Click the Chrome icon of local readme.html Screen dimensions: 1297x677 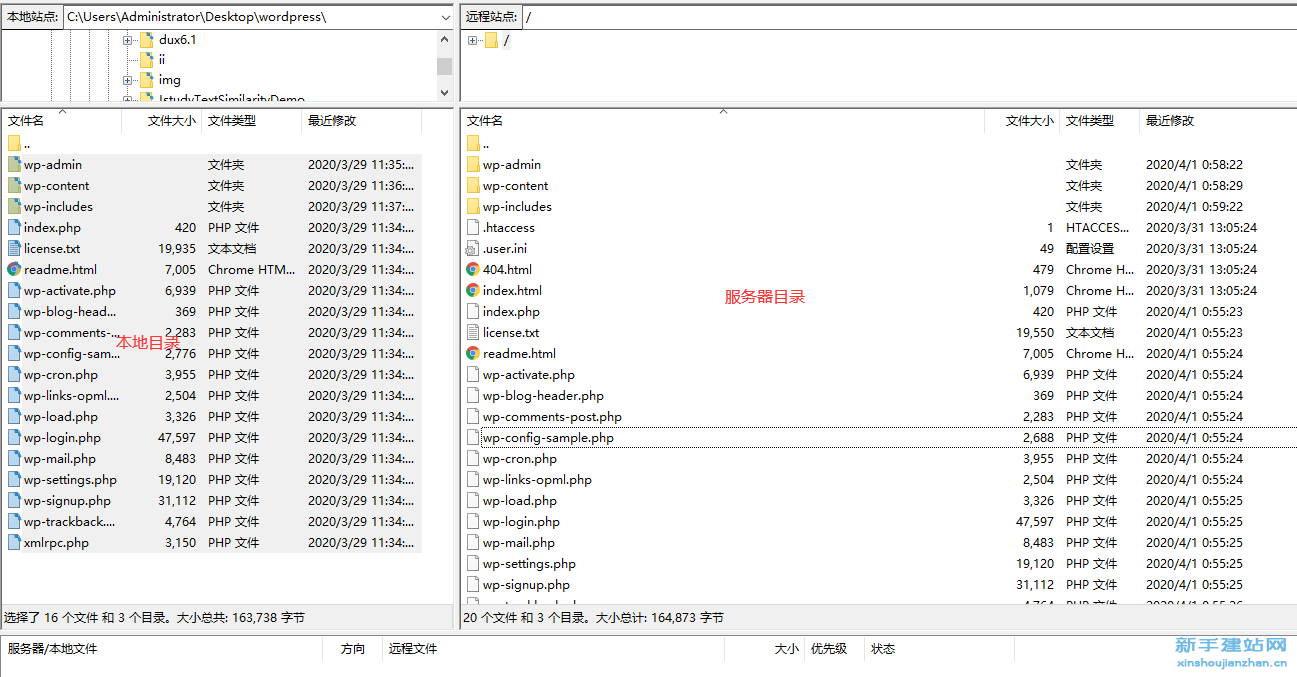[x=14, y=269]
